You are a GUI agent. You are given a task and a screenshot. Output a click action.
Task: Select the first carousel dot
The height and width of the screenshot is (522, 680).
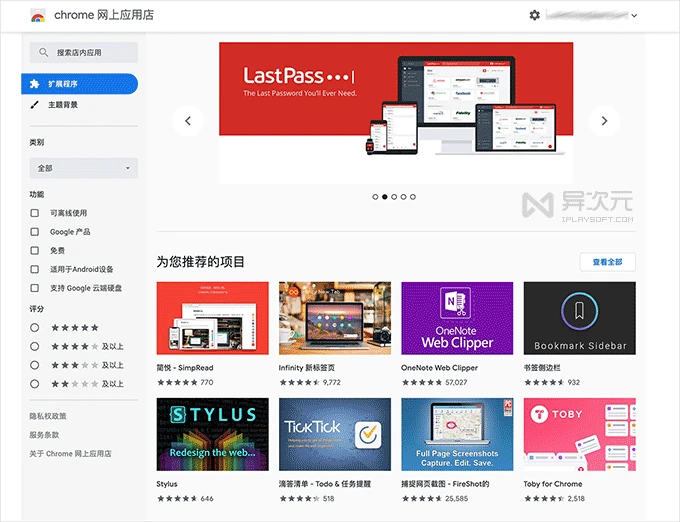tap(375, 197)
